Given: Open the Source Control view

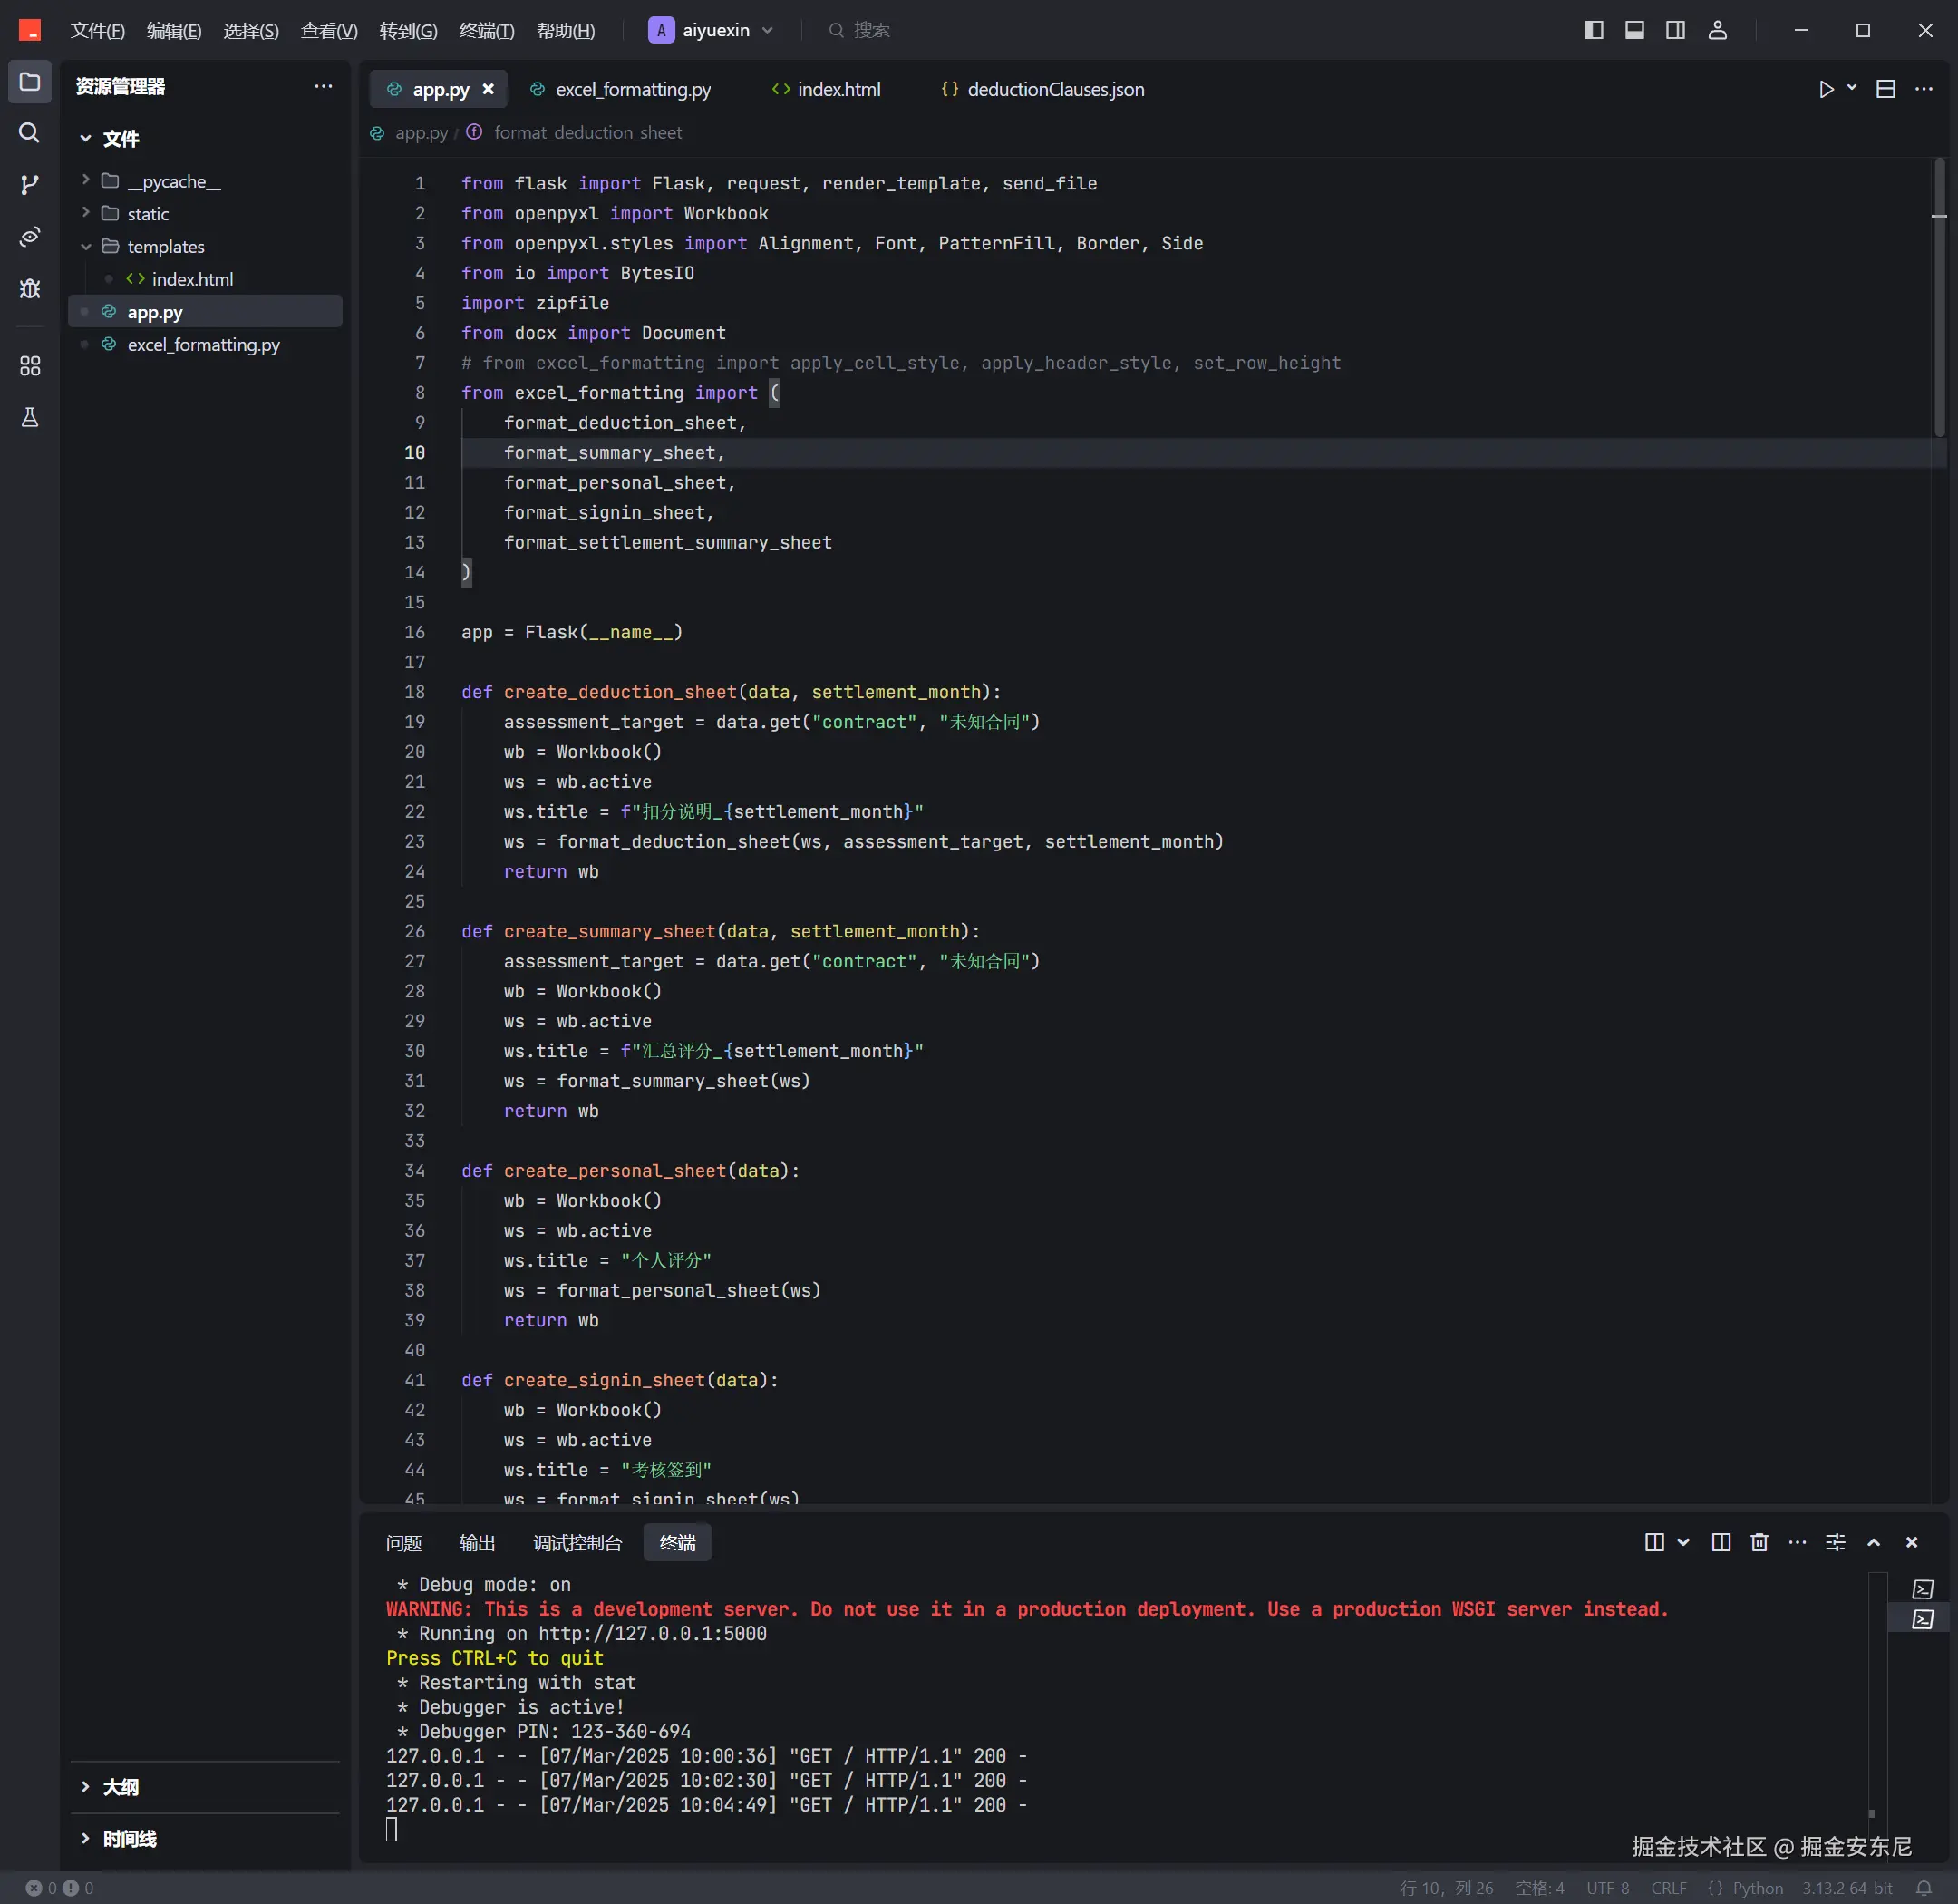Looking at the screenshot, I should pyautogui.click(x=29, y=185).
